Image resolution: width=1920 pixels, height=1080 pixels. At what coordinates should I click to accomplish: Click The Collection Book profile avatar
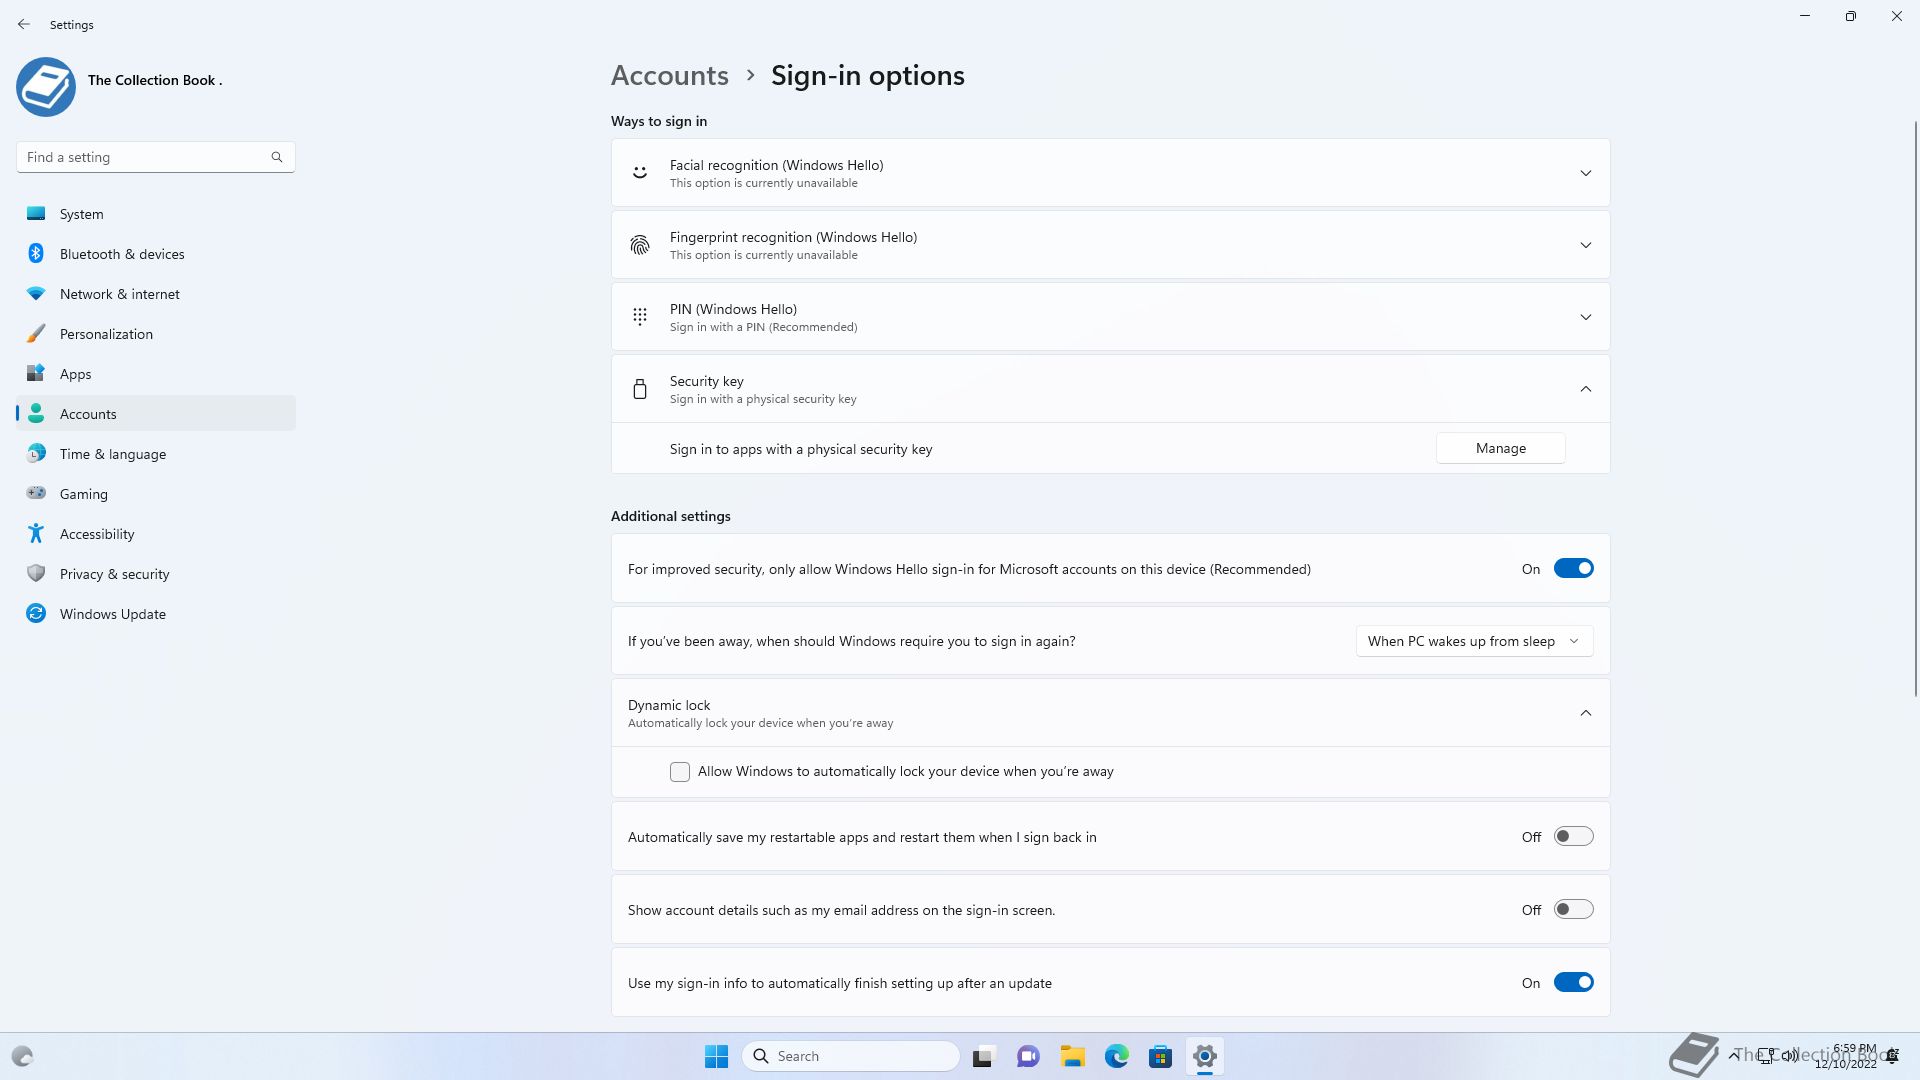tap(46, 86)
